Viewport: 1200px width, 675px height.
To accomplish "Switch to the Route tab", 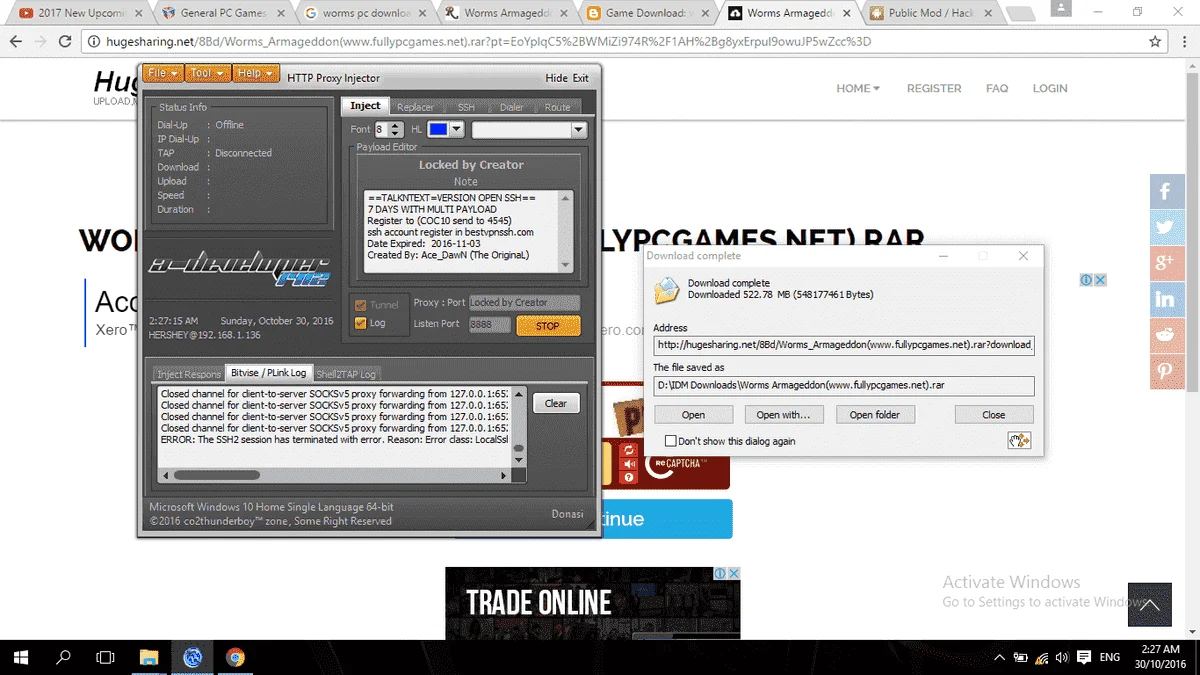I will click(x=558, y=107).
